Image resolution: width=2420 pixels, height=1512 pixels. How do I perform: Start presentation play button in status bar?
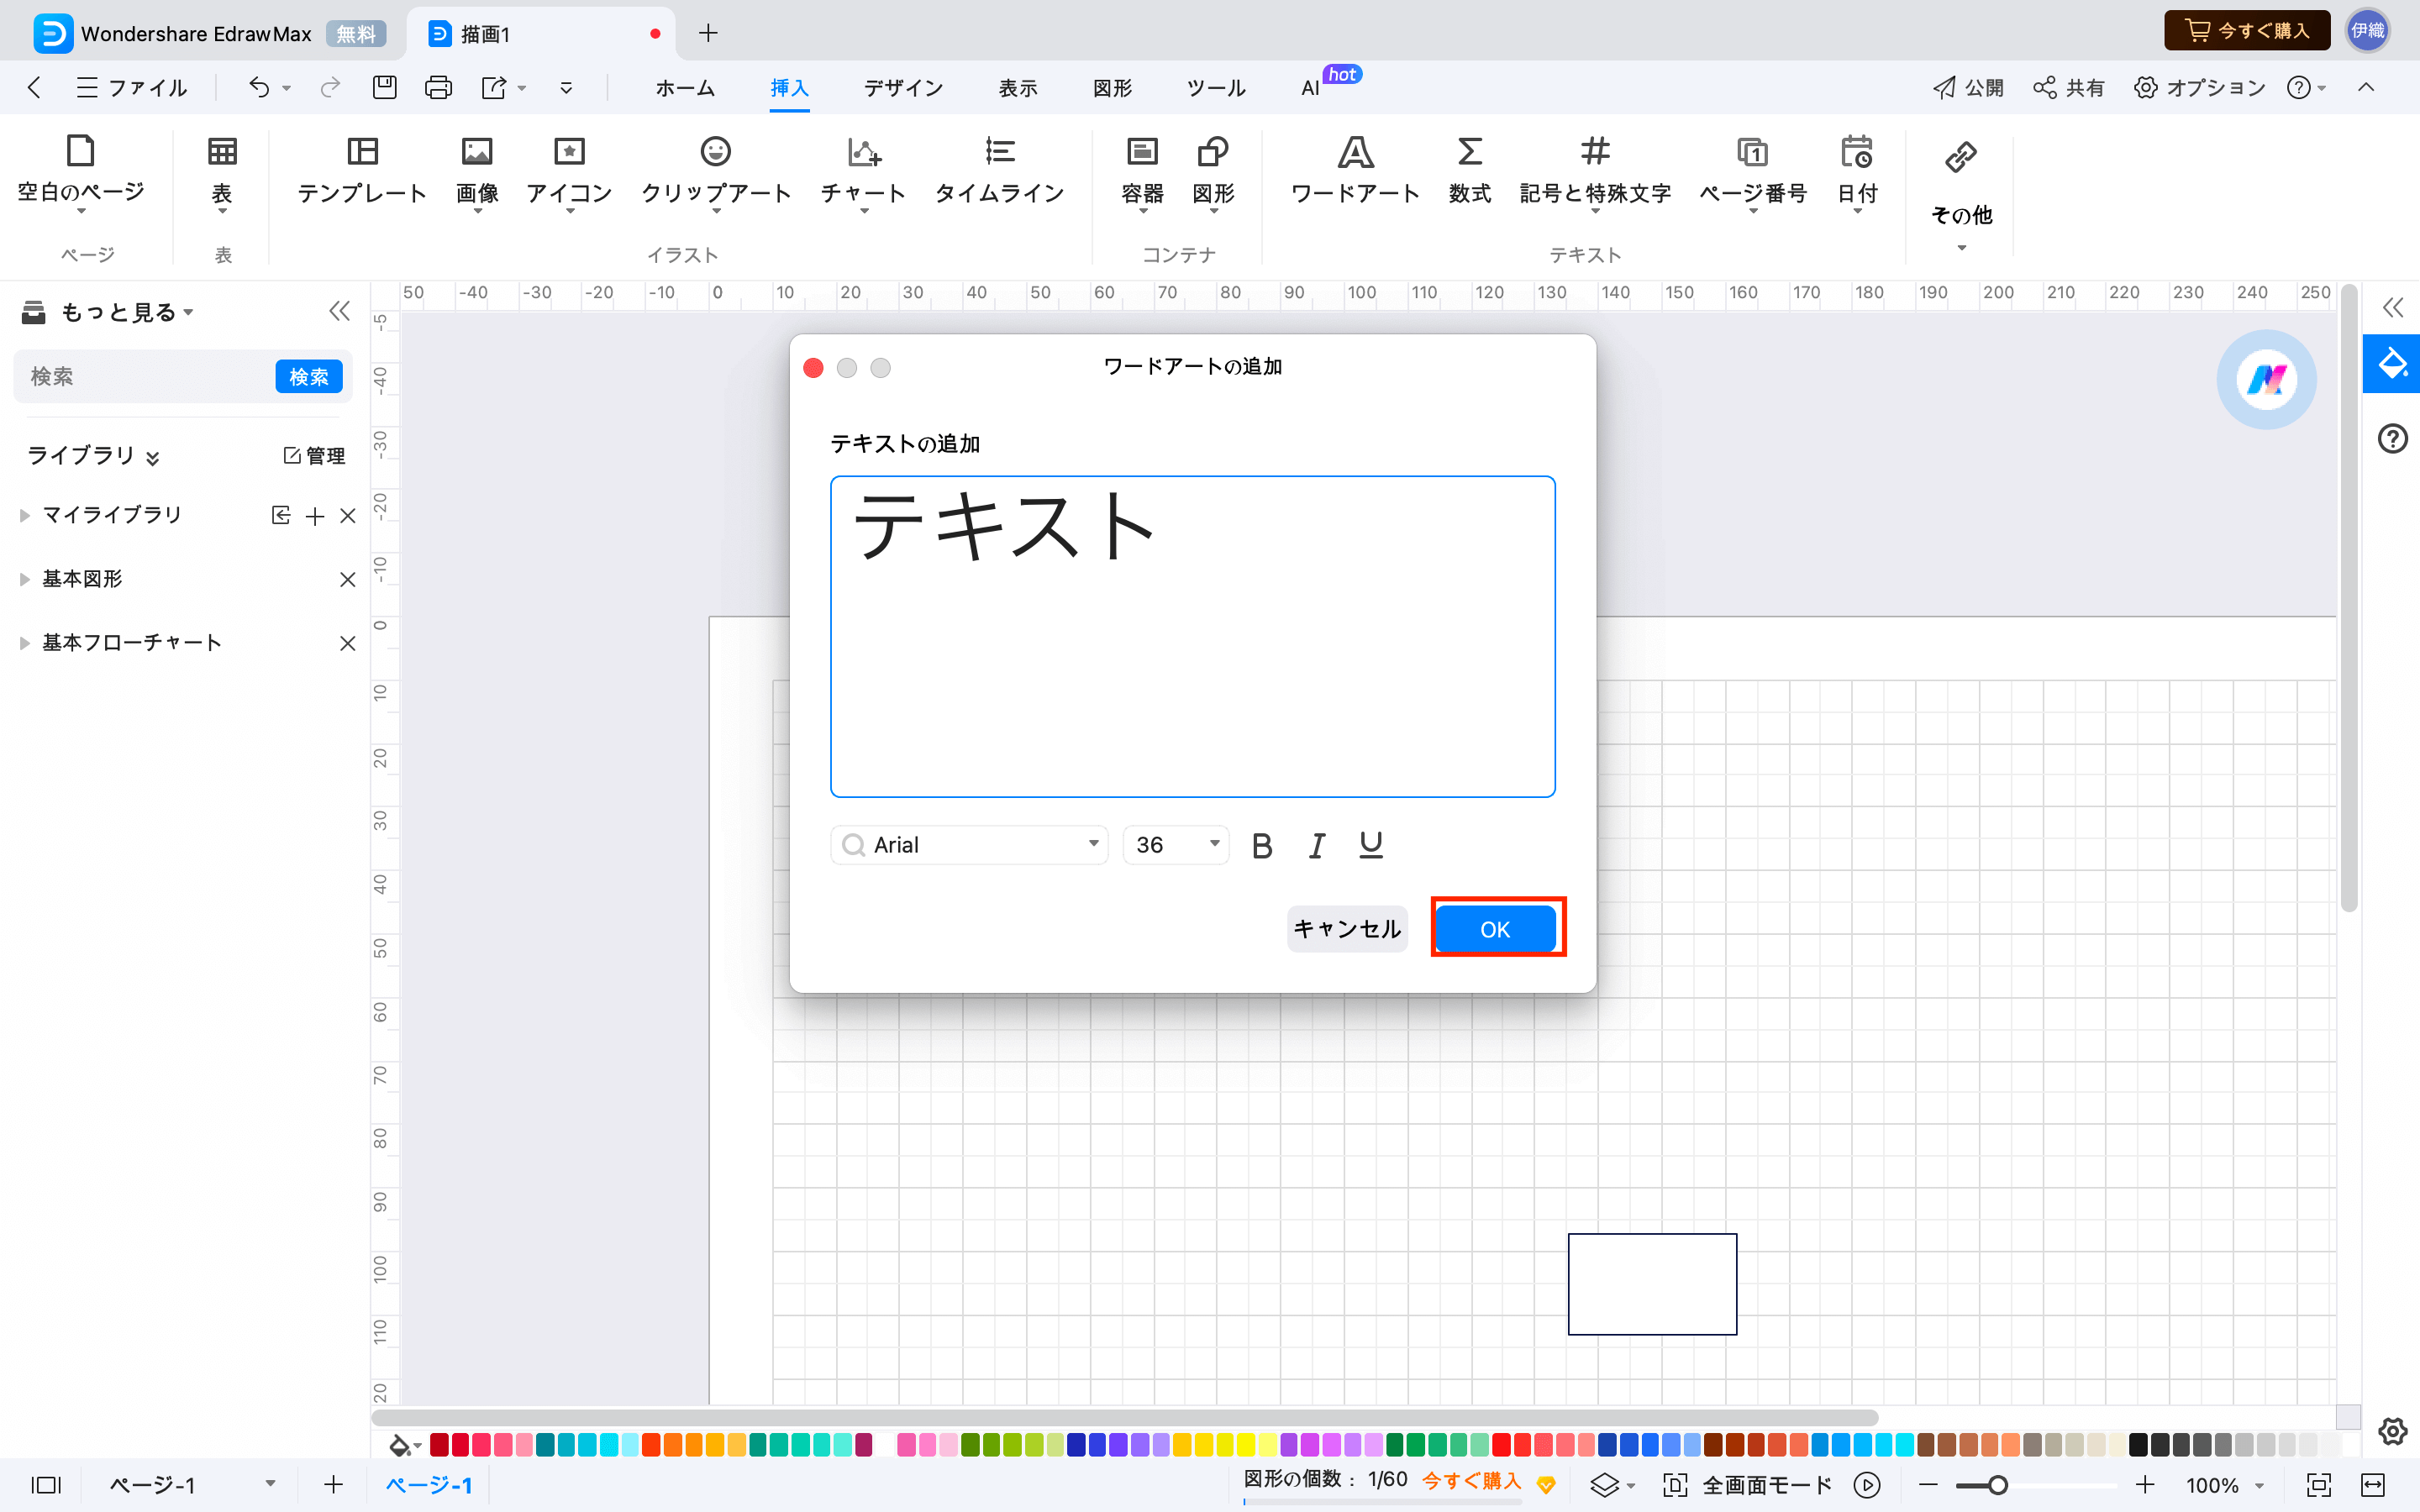pos(1867,1485)
